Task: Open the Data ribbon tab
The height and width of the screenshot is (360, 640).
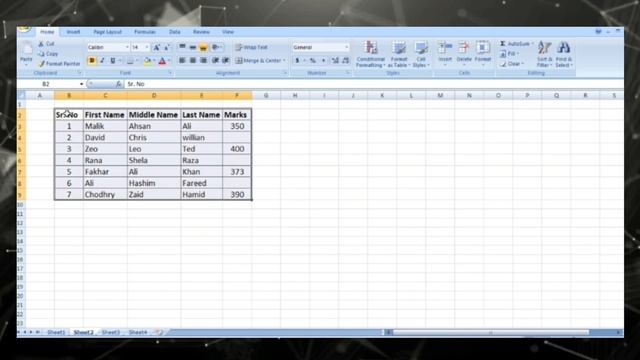Action: click(175, 32)
